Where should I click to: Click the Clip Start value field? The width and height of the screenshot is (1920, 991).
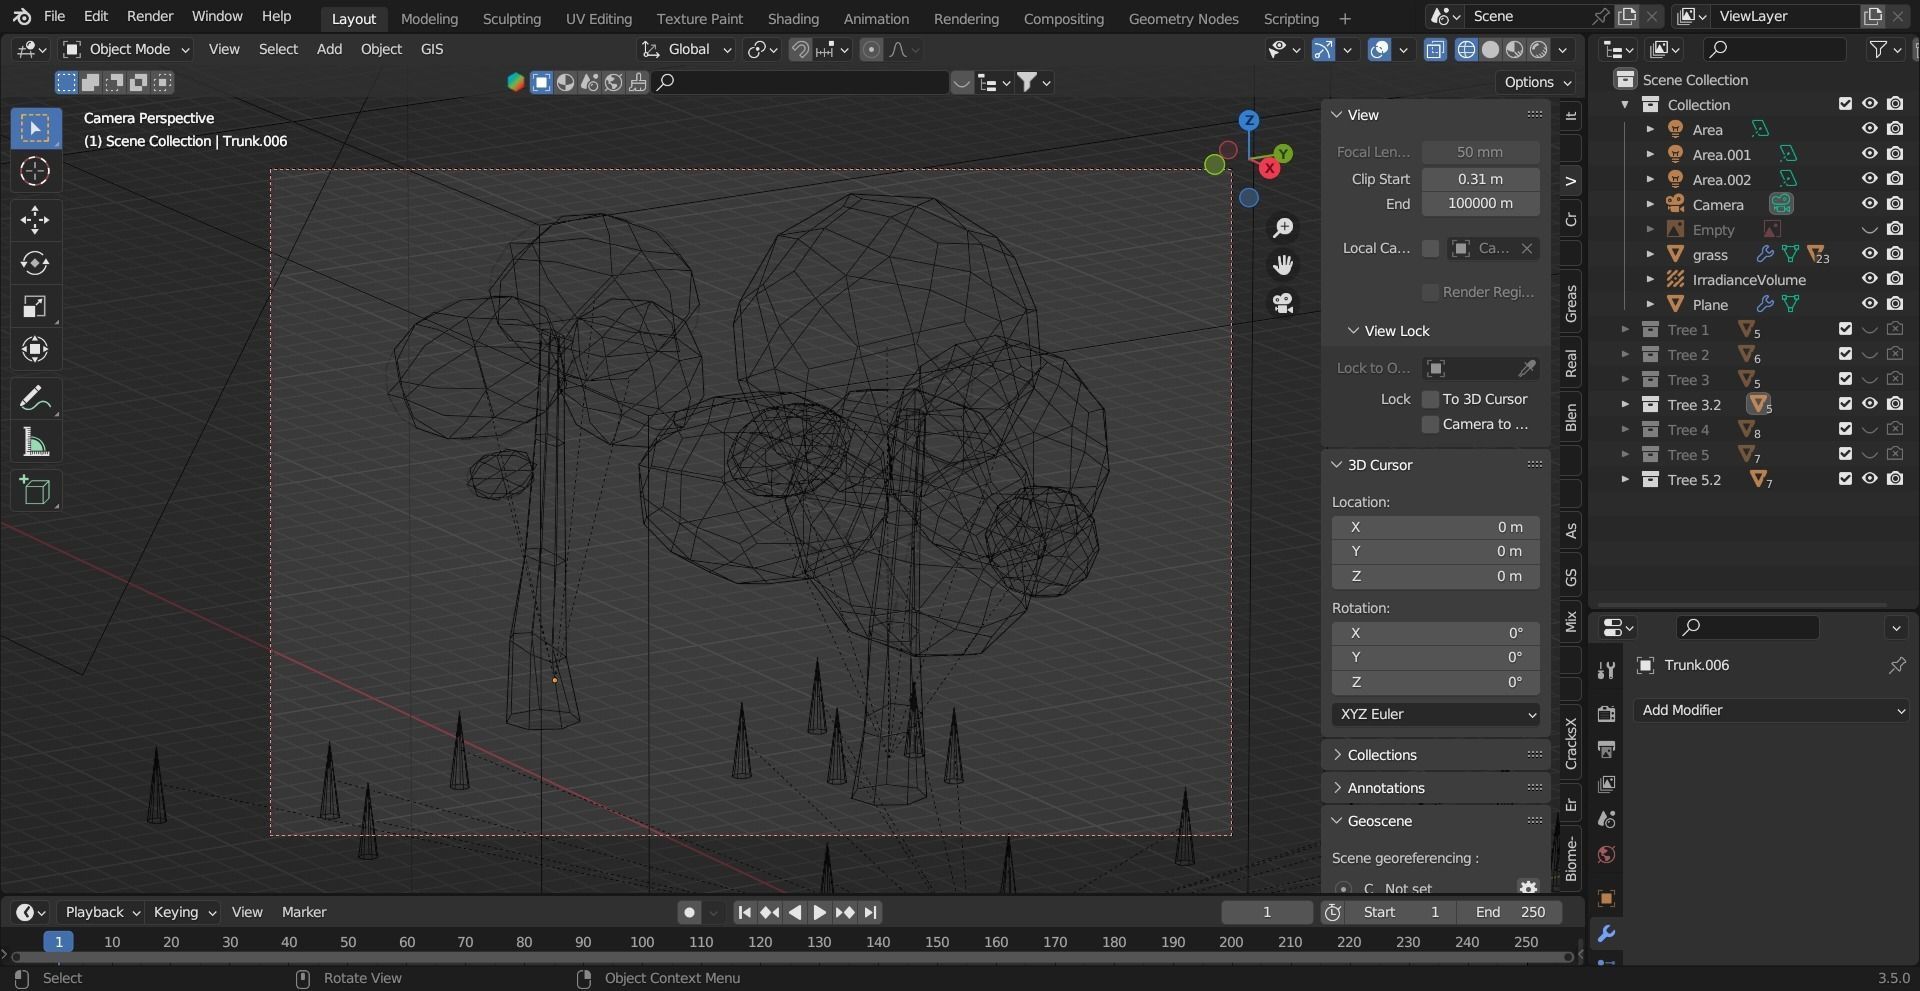point(1480,179)
